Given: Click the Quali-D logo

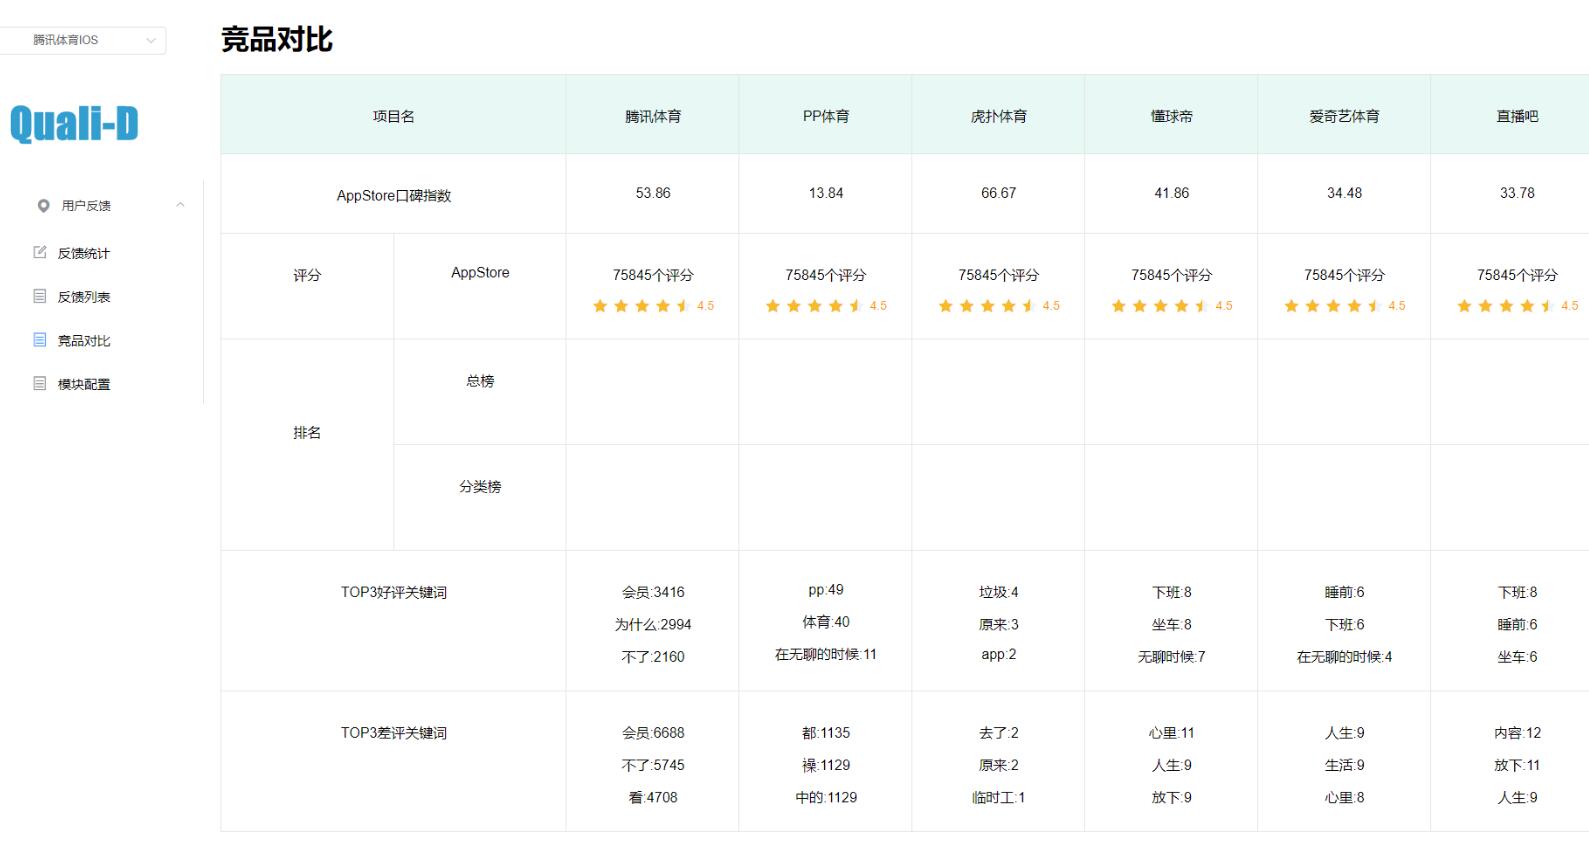Looking at the screenshot, I should pyautogui.click(x=74, y=124).
